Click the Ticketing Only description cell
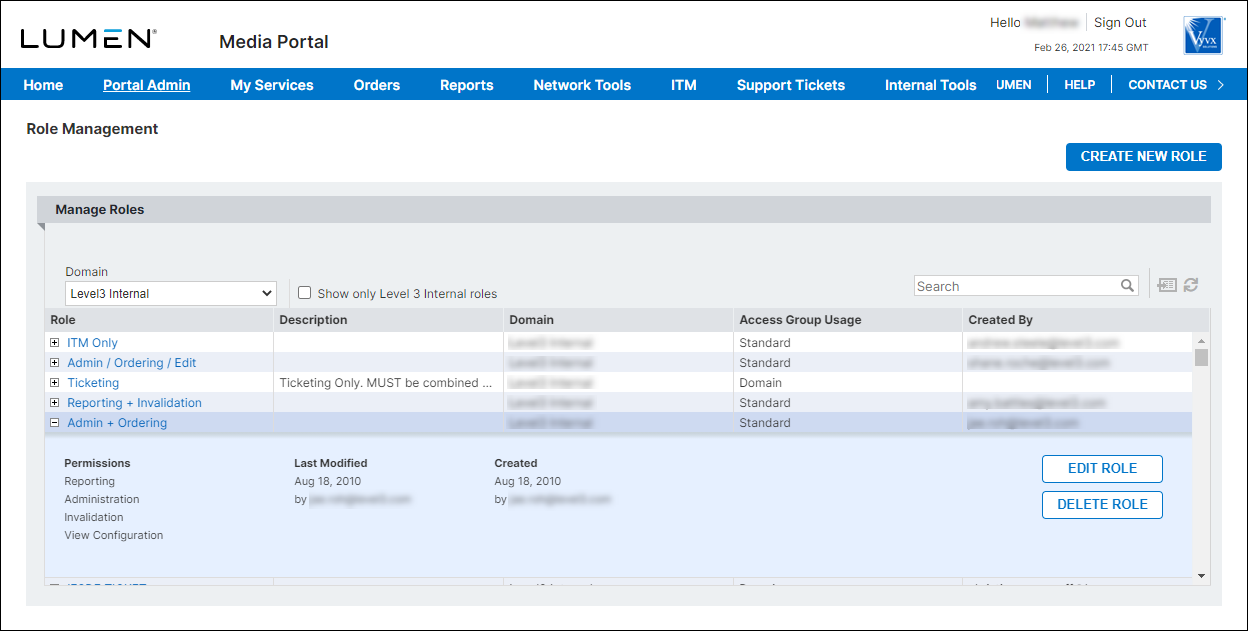1248x631 pixels. [x=386, y=383]
